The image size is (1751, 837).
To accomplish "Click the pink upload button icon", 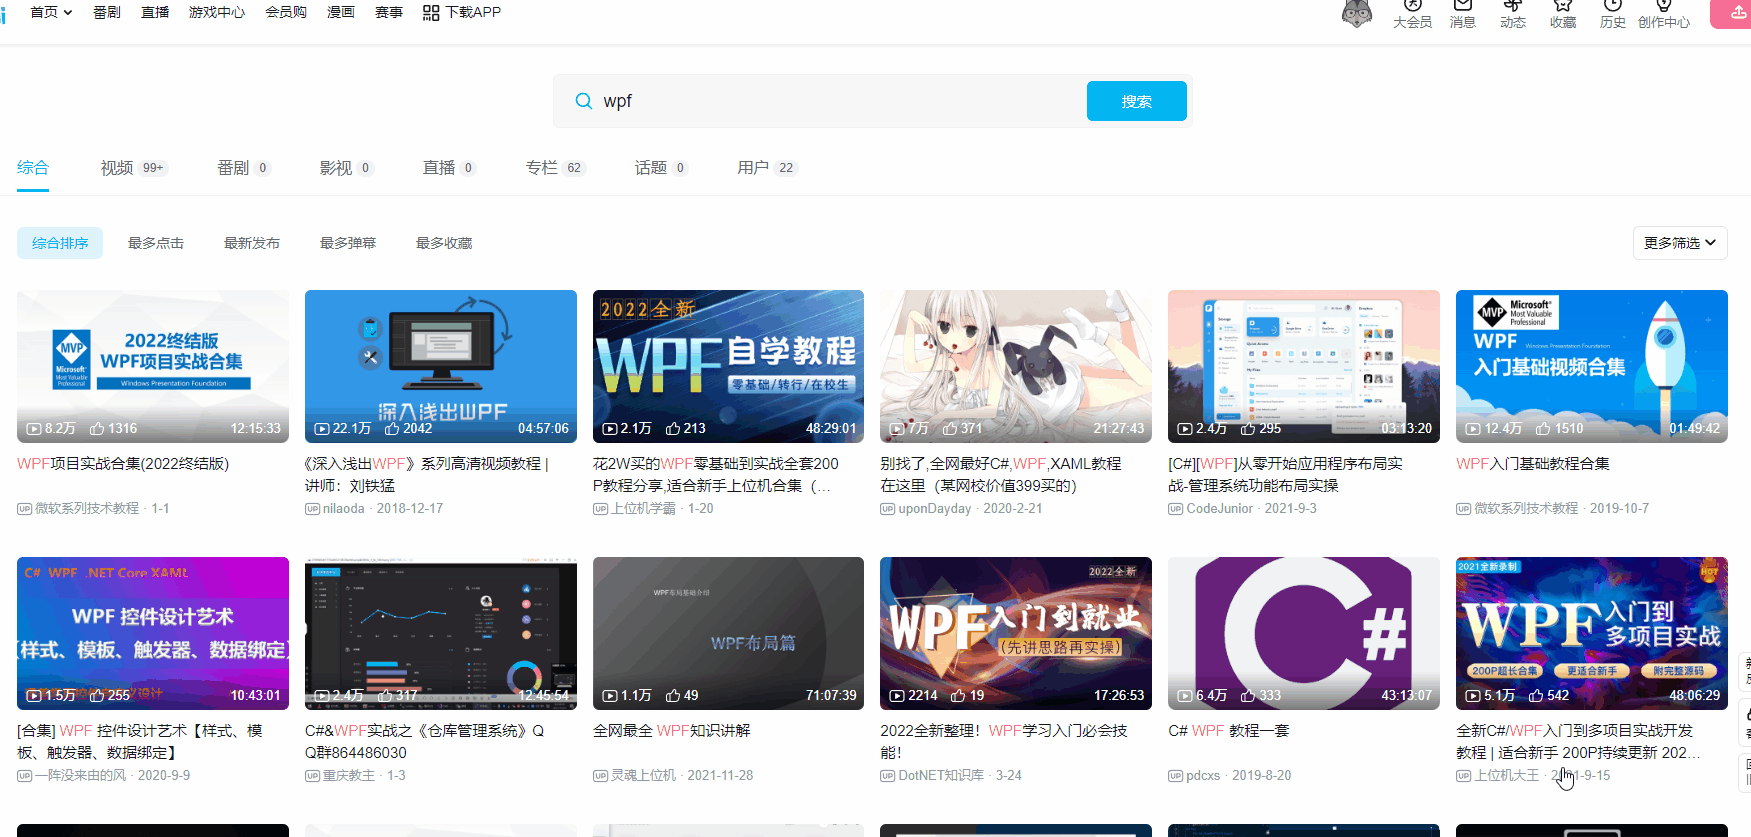I will pyautogui.click(x=1737, y=13).
